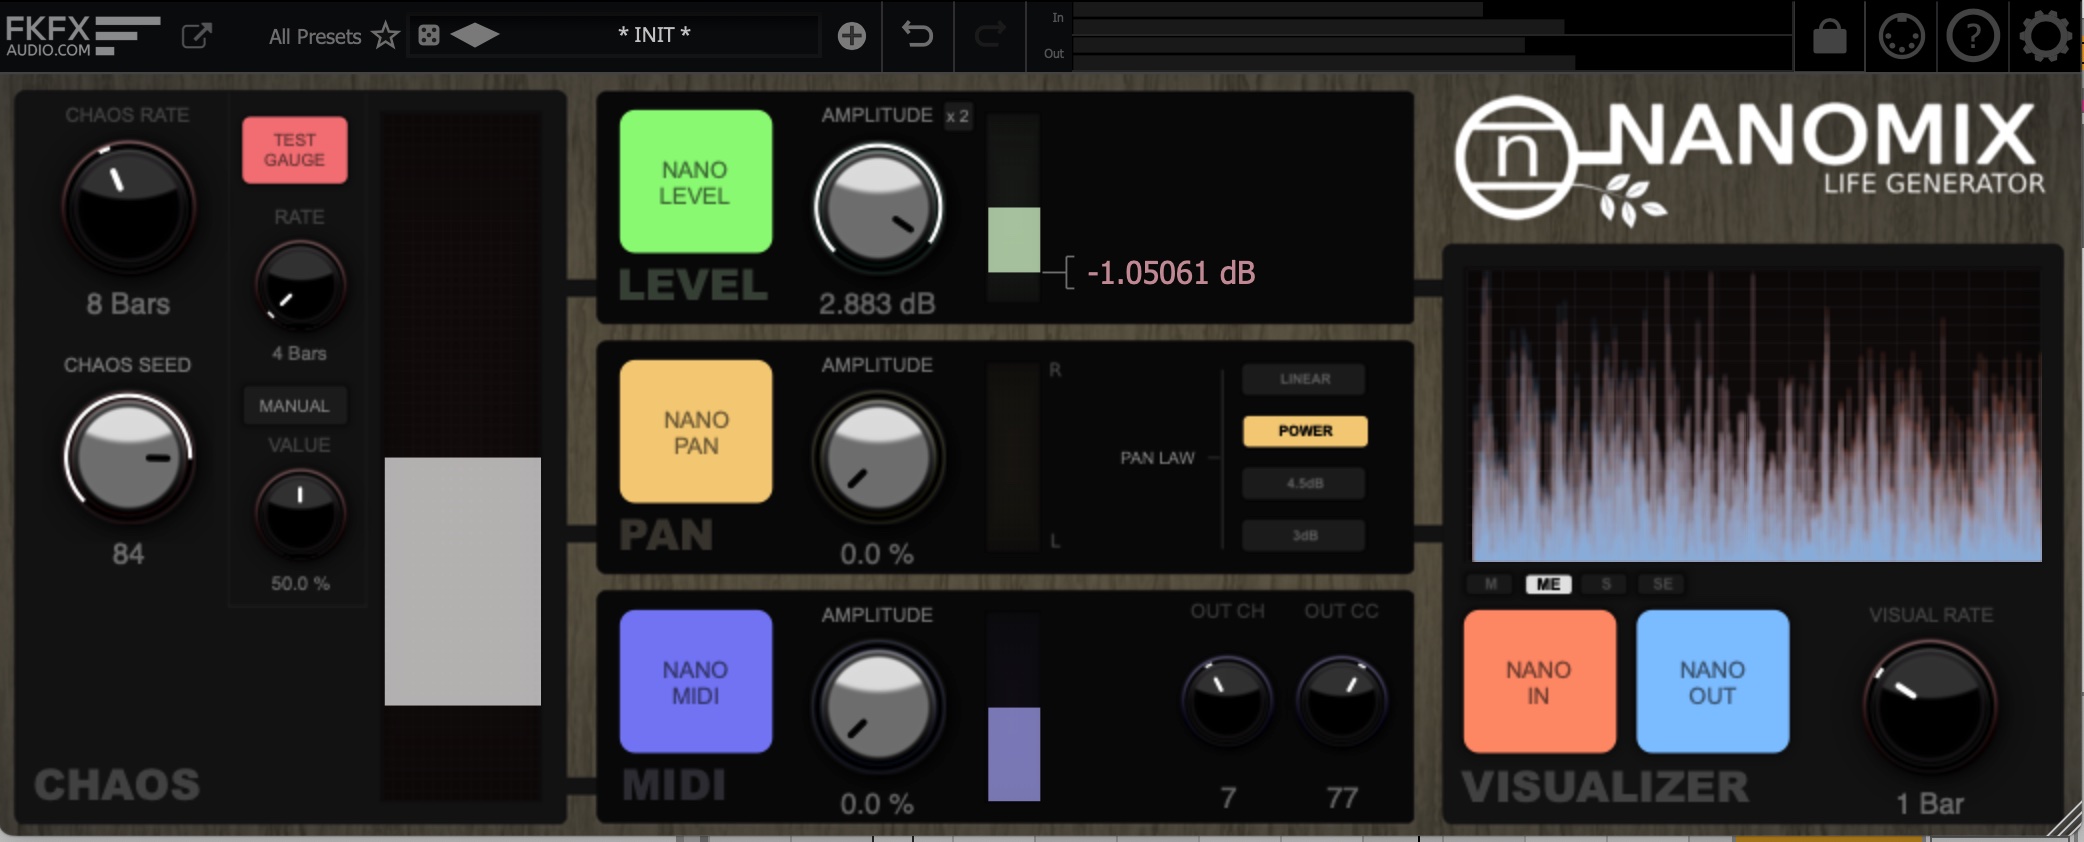This screenshot has width=2084, height=842.
Task: Toggle the Nano Pan module
Action: 695,432
